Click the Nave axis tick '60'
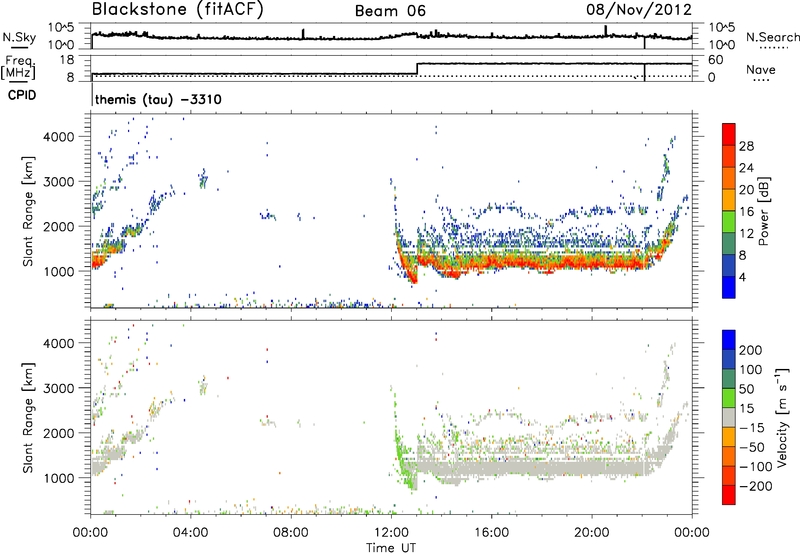 click(716, 60)
